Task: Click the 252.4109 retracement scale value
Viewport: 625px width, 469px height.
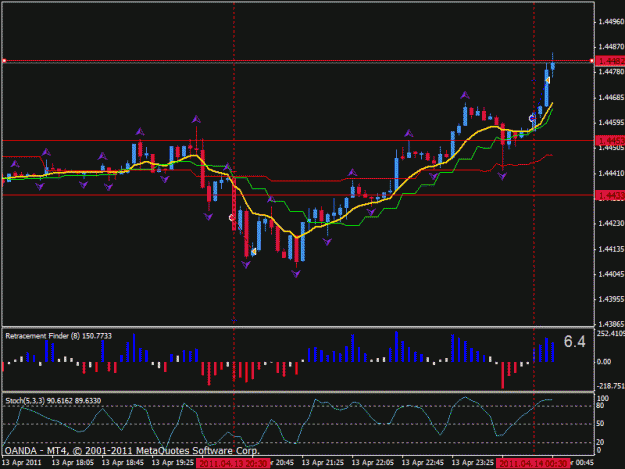Action: coord(611,333)
